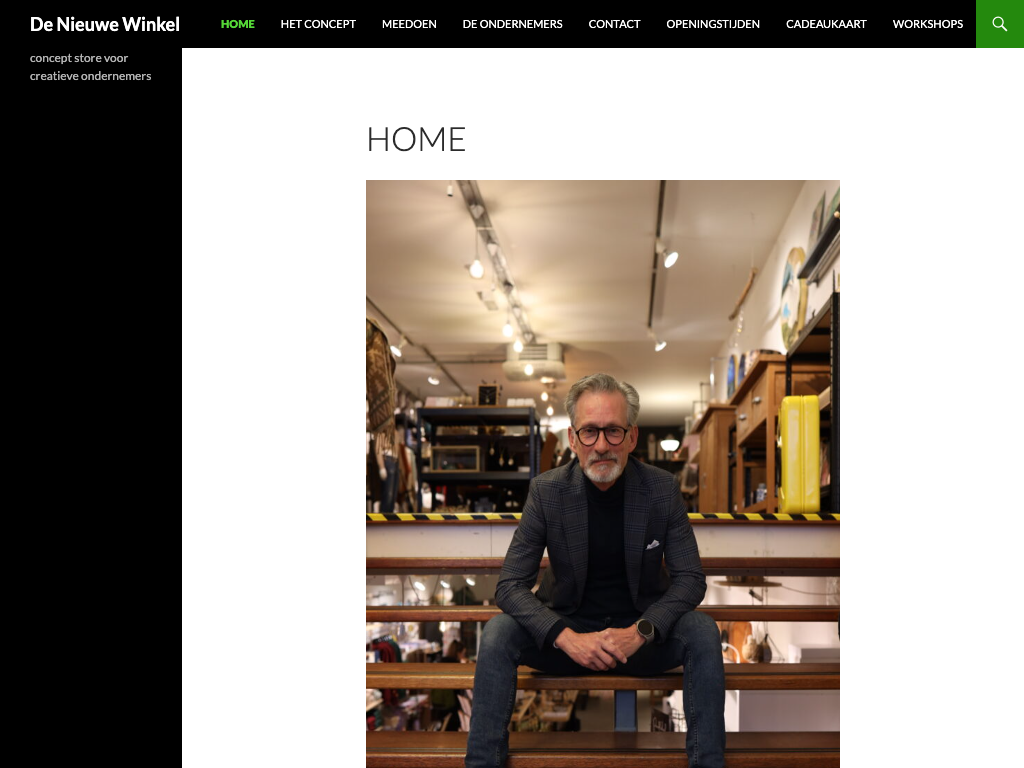Click the yellow suitcase in the photo
Screen dimensions: 1024x768
798,454
